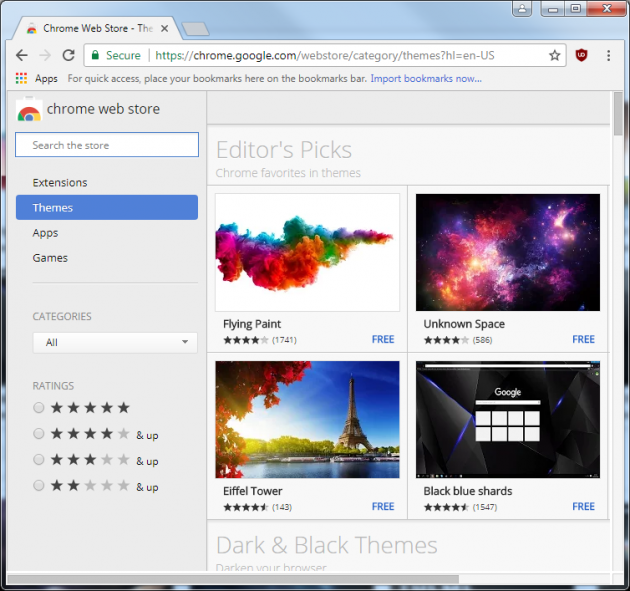Open a new tab with the new-tab button
Image resolution: width=630 pixels, height=591 pixels.
click(196, 29)
